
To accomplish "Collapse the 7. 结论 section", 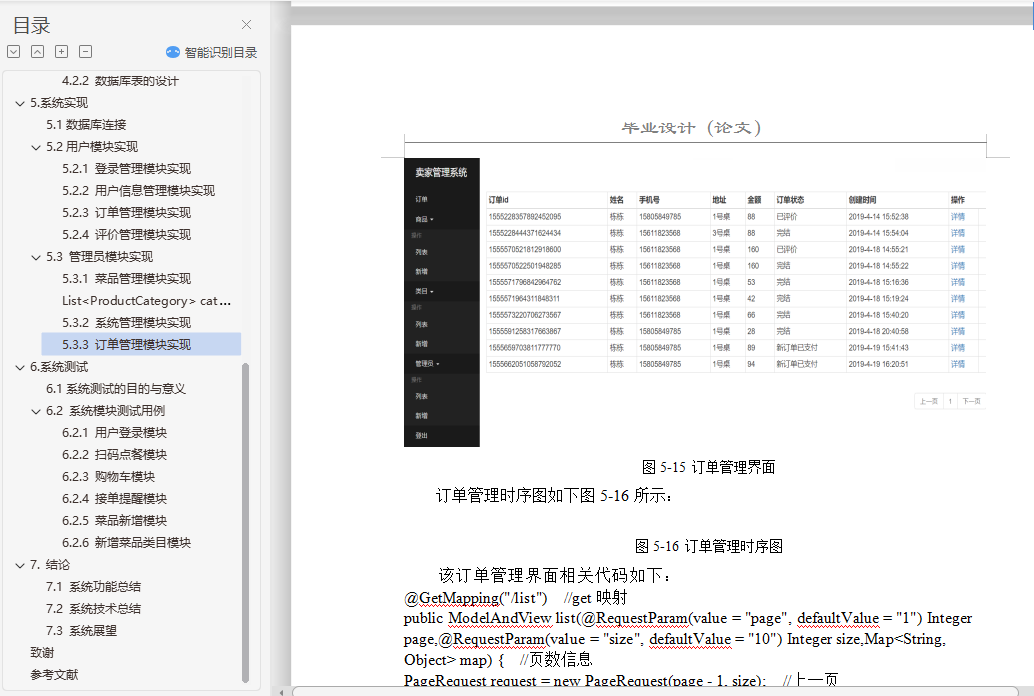I will click(x=20, y=565).
